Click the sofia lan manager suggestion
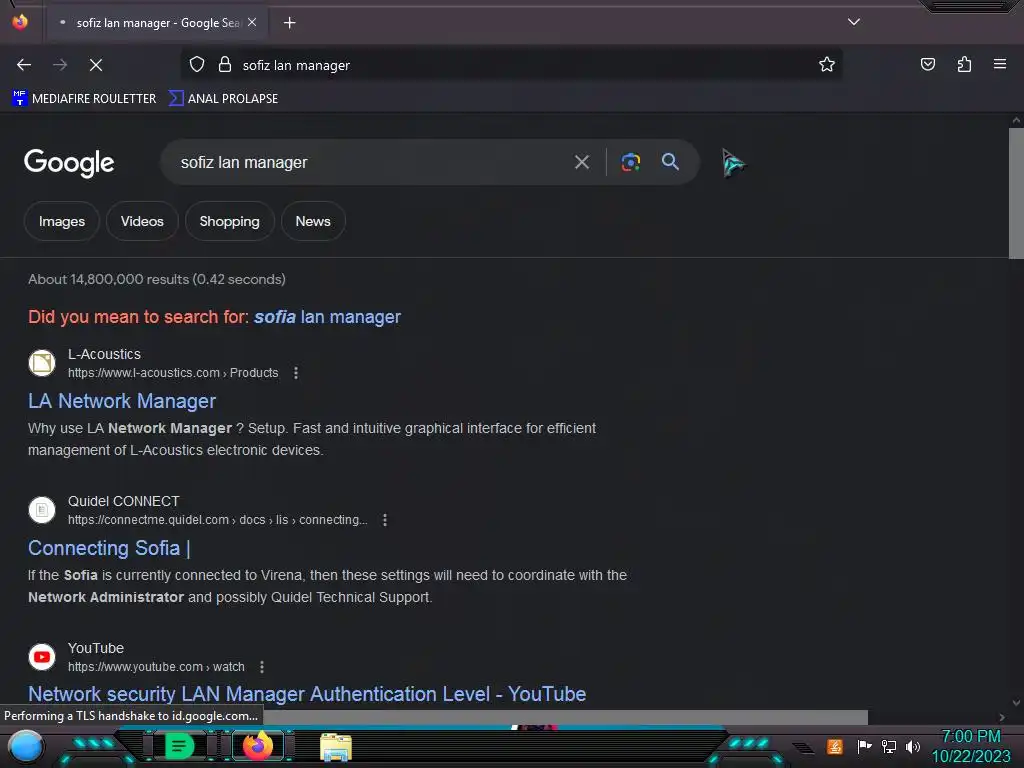 [x=327, y=317]
